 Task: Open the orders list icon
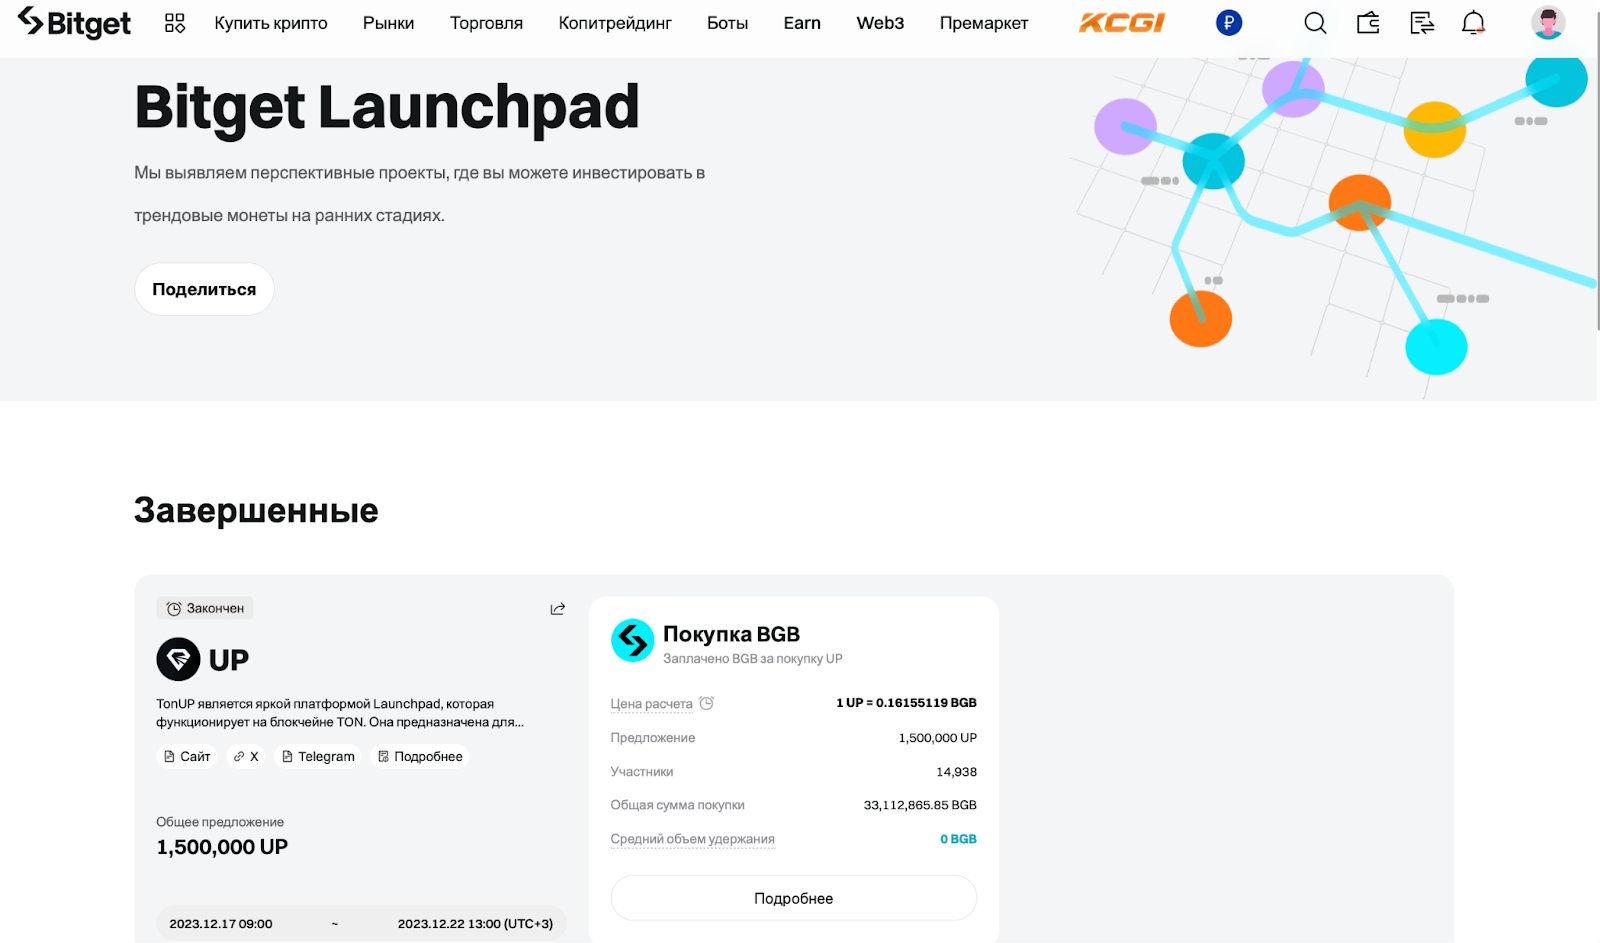point(1421,23)
